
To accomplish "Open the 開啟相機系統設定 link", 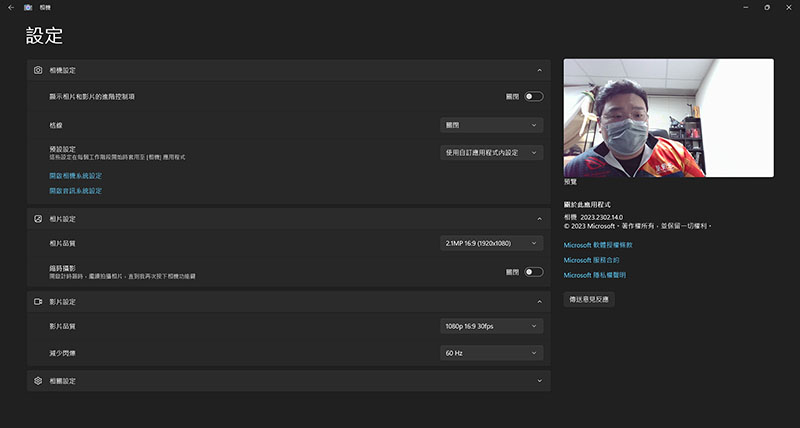I will 76,175.
